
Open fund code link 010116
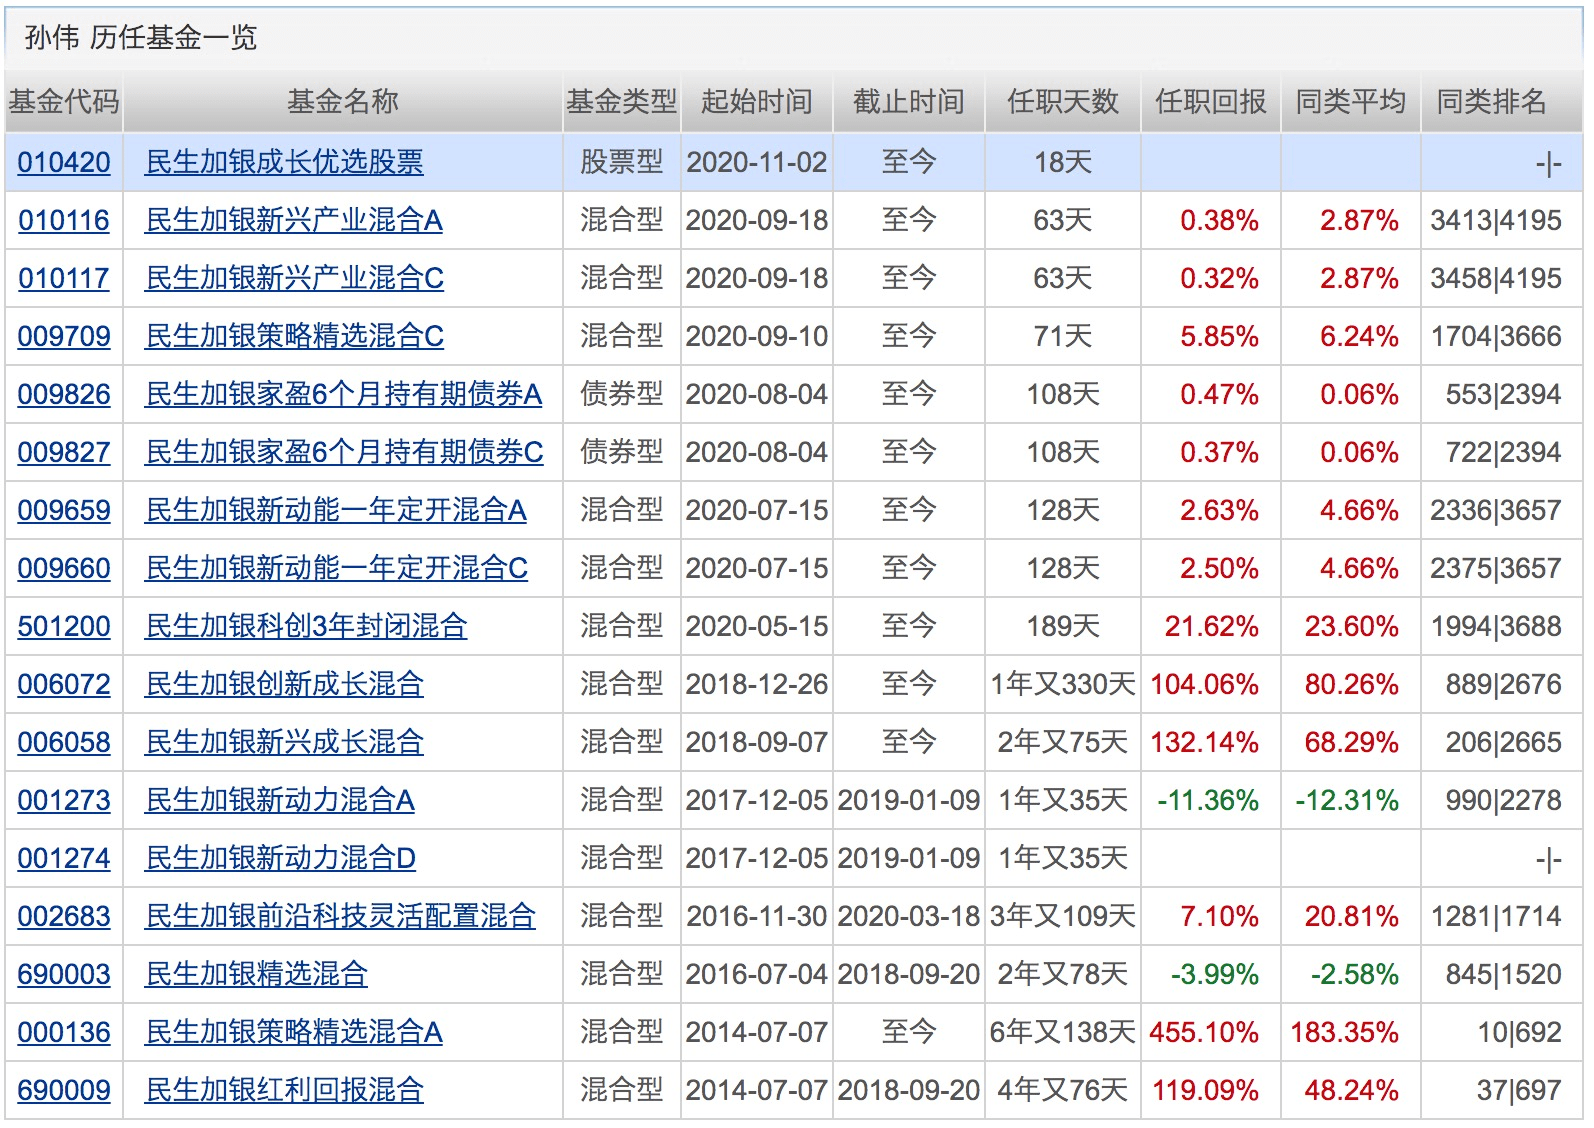(x=64, y=220)
